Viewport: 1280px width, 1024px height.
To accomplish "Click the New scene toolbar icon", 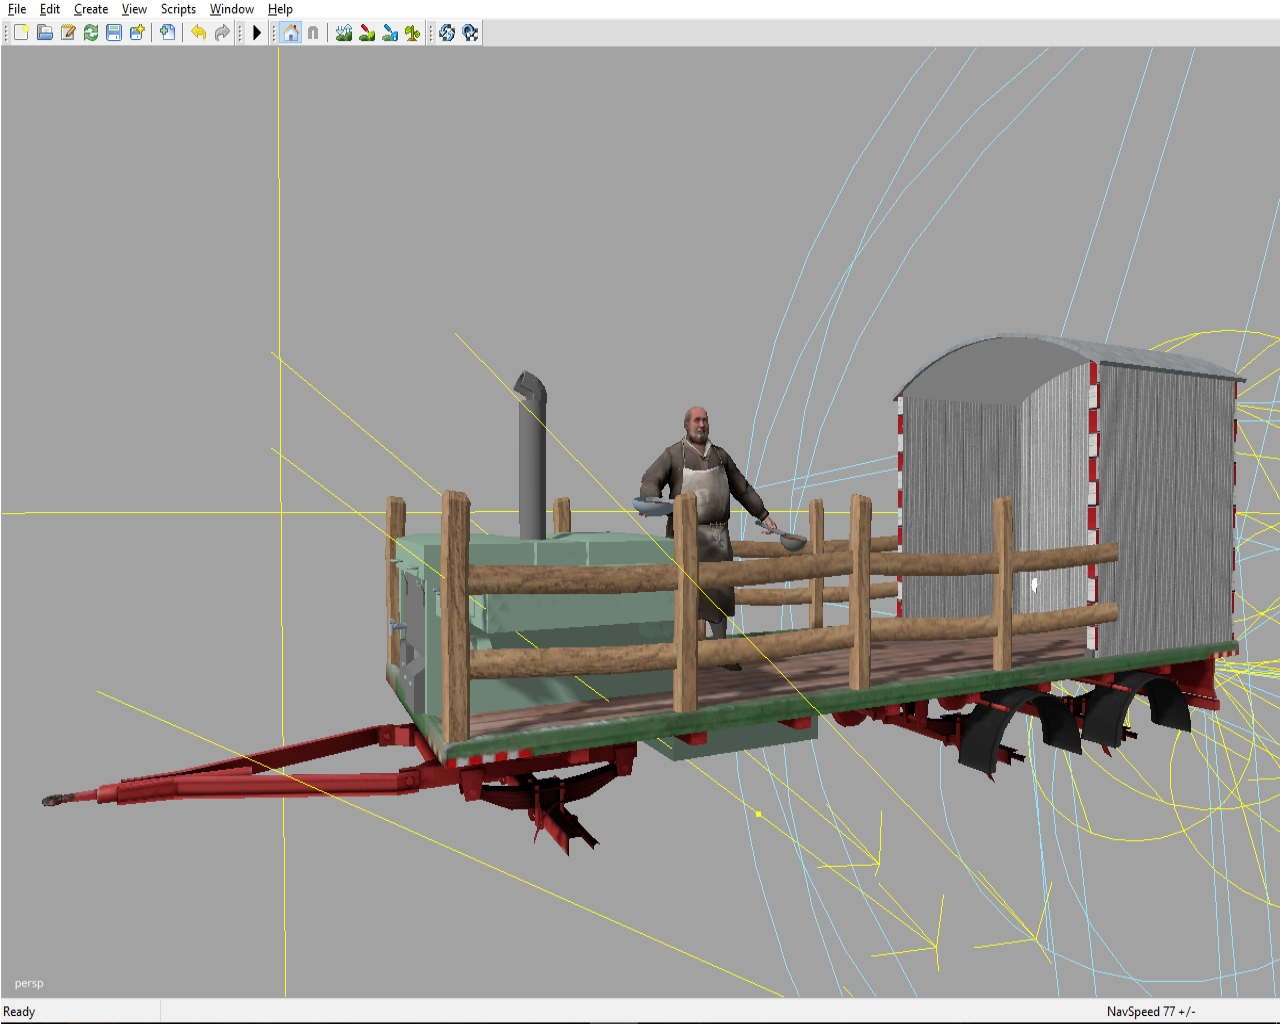I will pos(21,33).
